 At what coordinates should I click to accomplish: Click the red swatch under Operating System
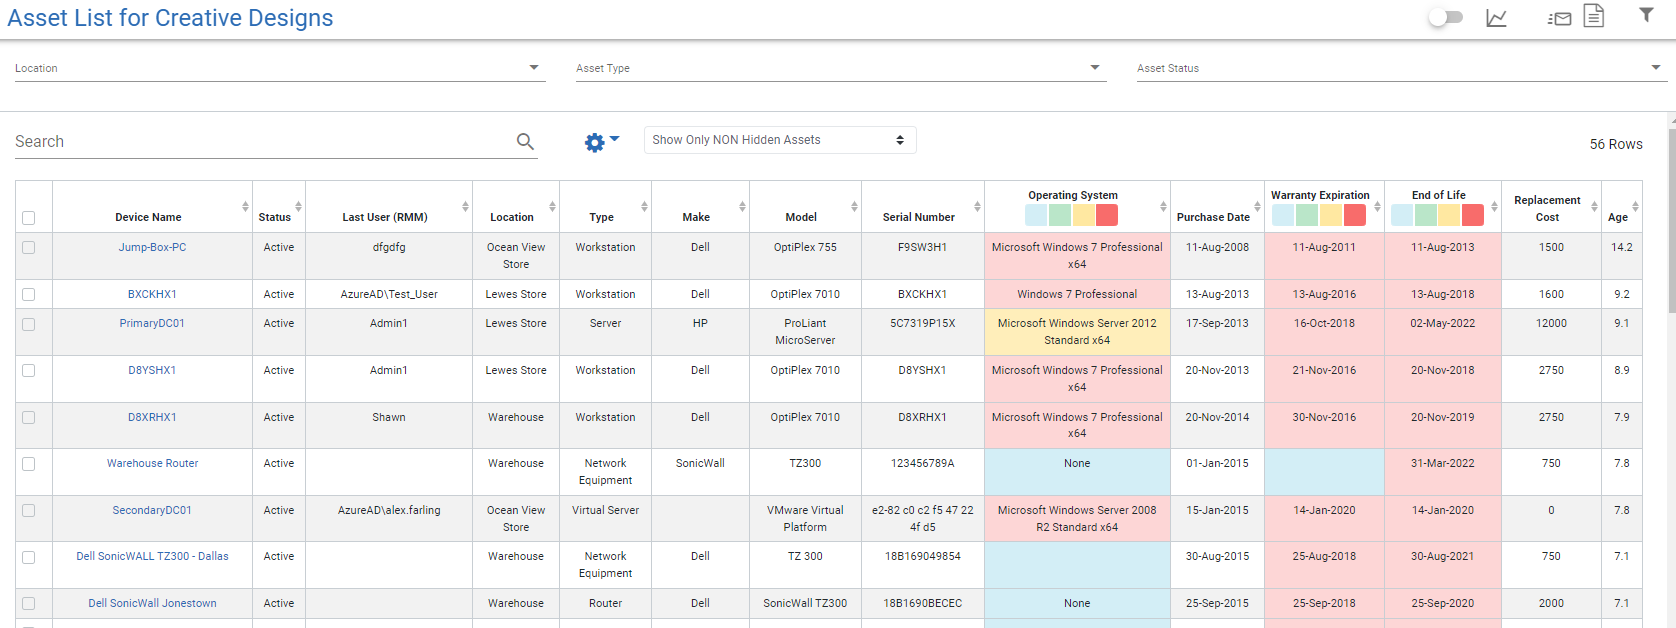pos(1107,215)
